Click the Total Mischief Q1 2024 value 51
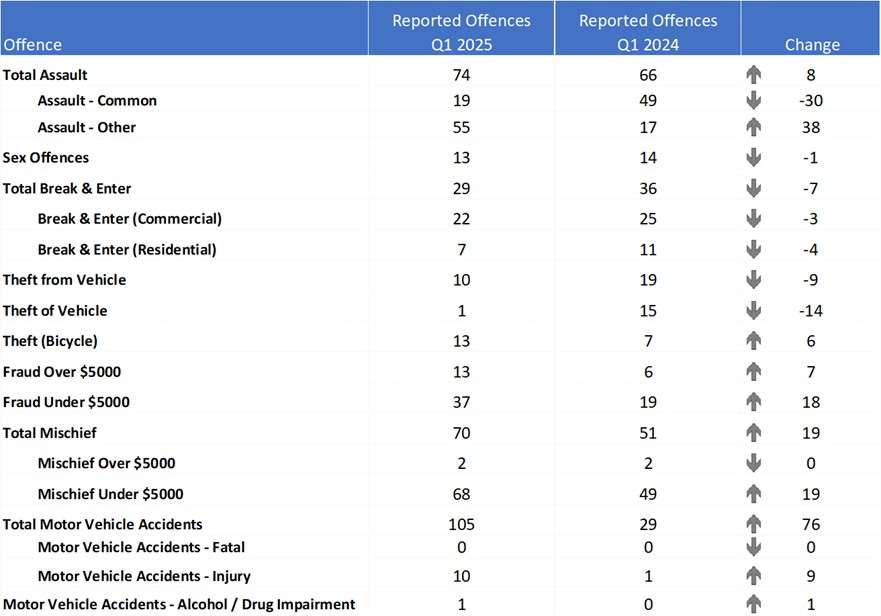Viewport: 881px width, 616px height. [648, 433]
